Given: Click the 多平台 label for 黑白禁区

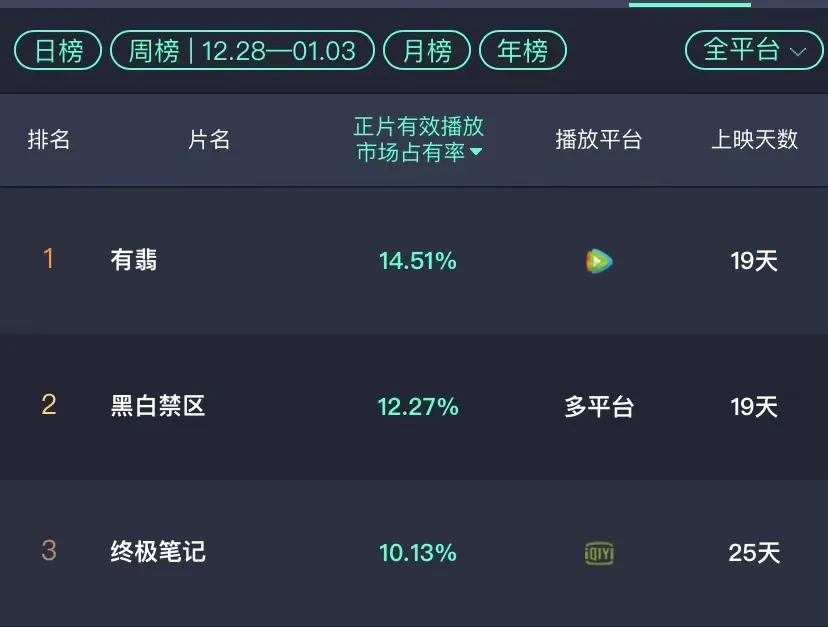Looking at the screenshot, I should pyautogui.click(x=598, y=407).
